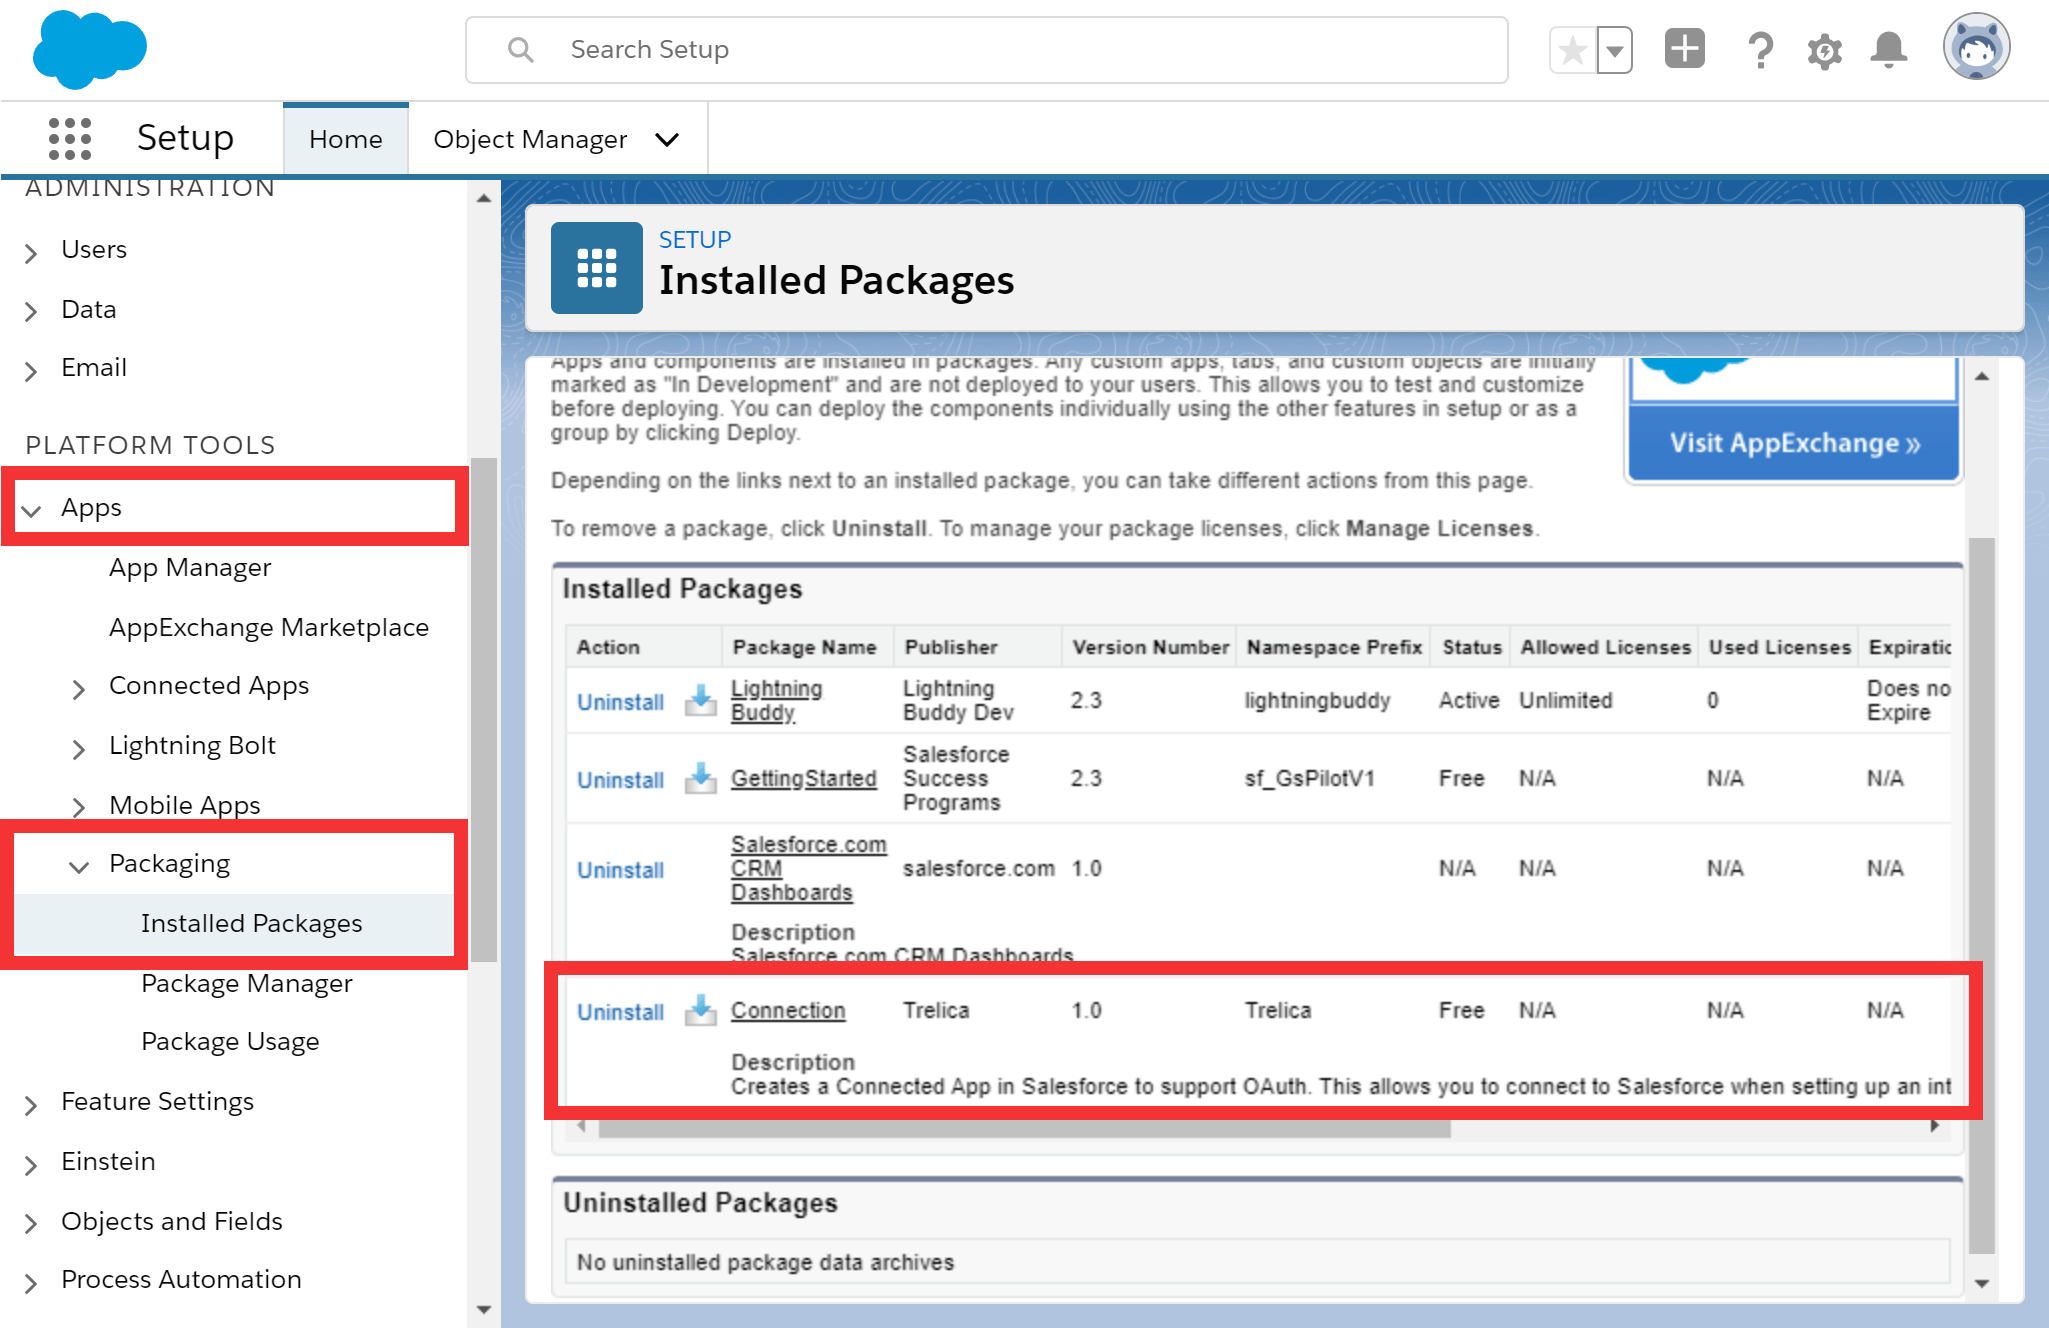Expand the Data section
The width and height of the screenshot is (2049, 1328).
(x=31, y=311)
